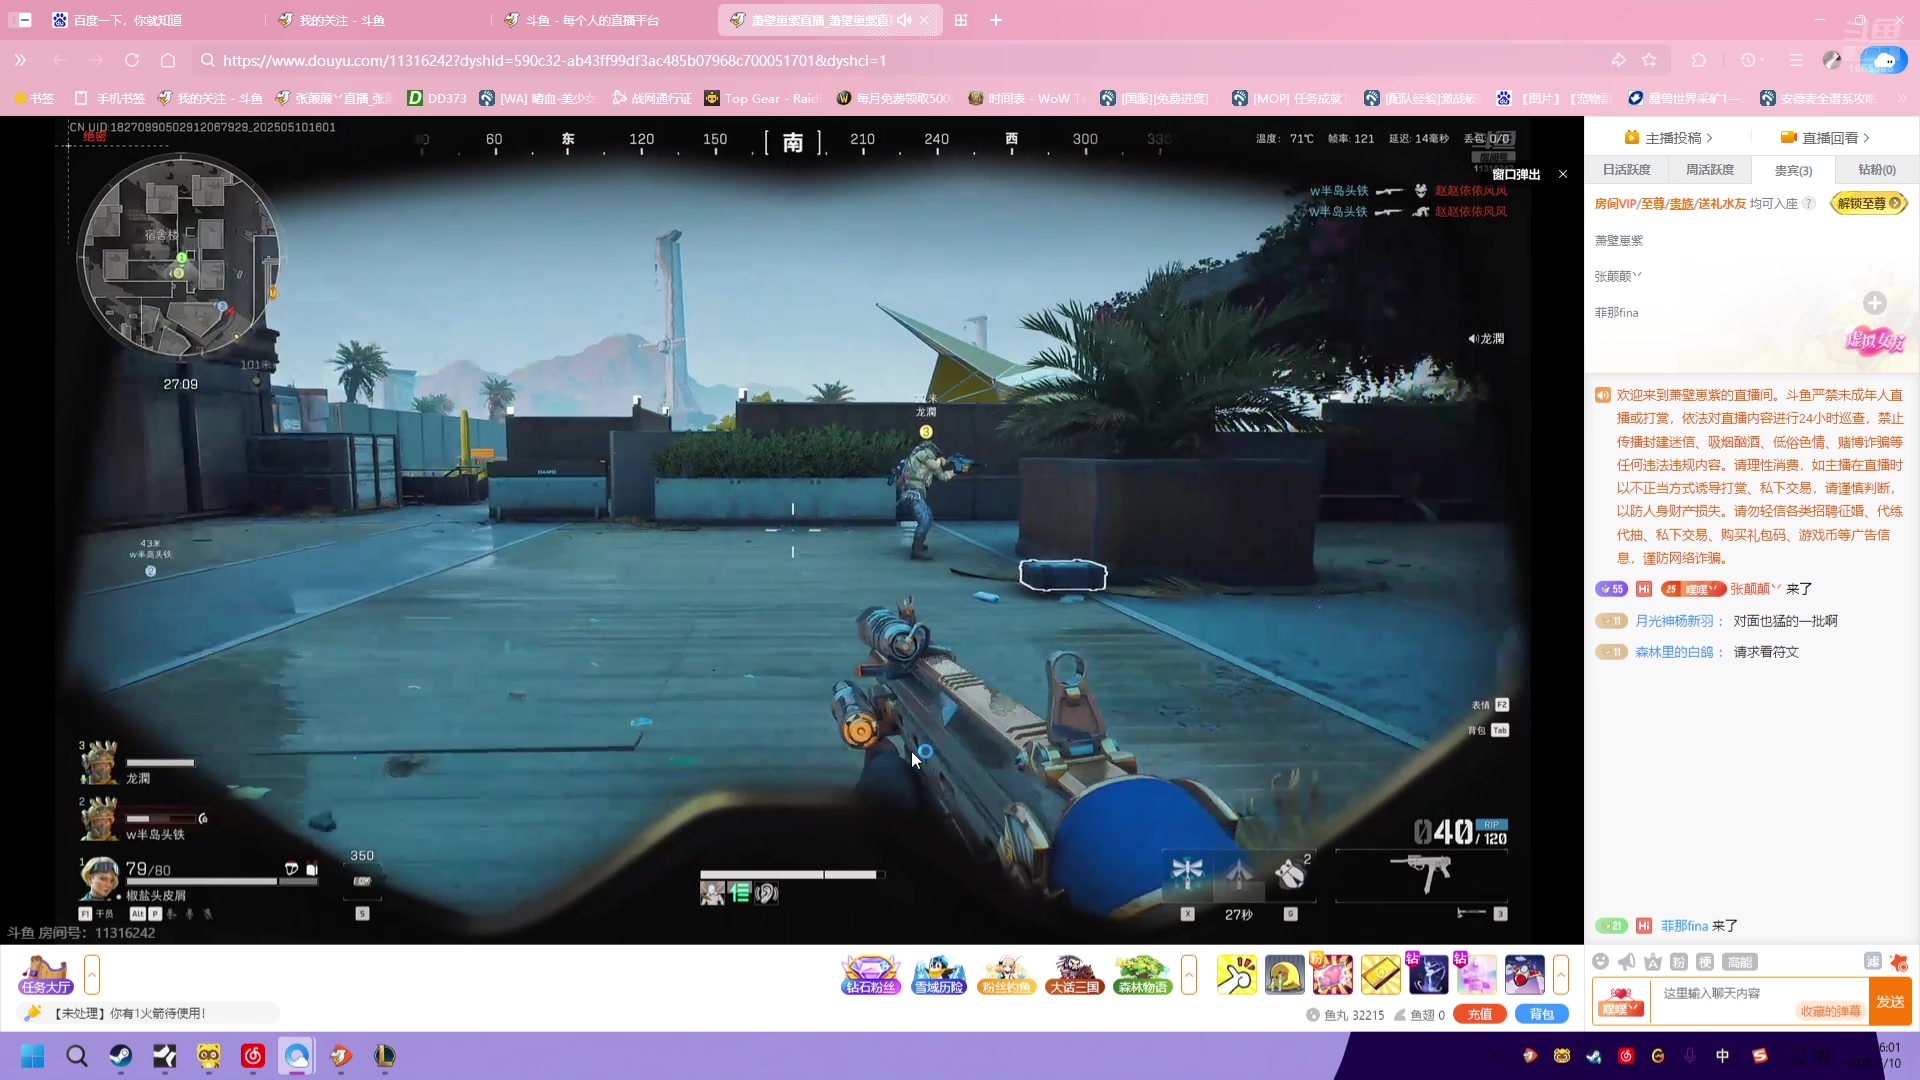Screen dimensions: 1920x1080
Task: Toggle the chat text style A icon
Action: click(x=1653, y=962)
